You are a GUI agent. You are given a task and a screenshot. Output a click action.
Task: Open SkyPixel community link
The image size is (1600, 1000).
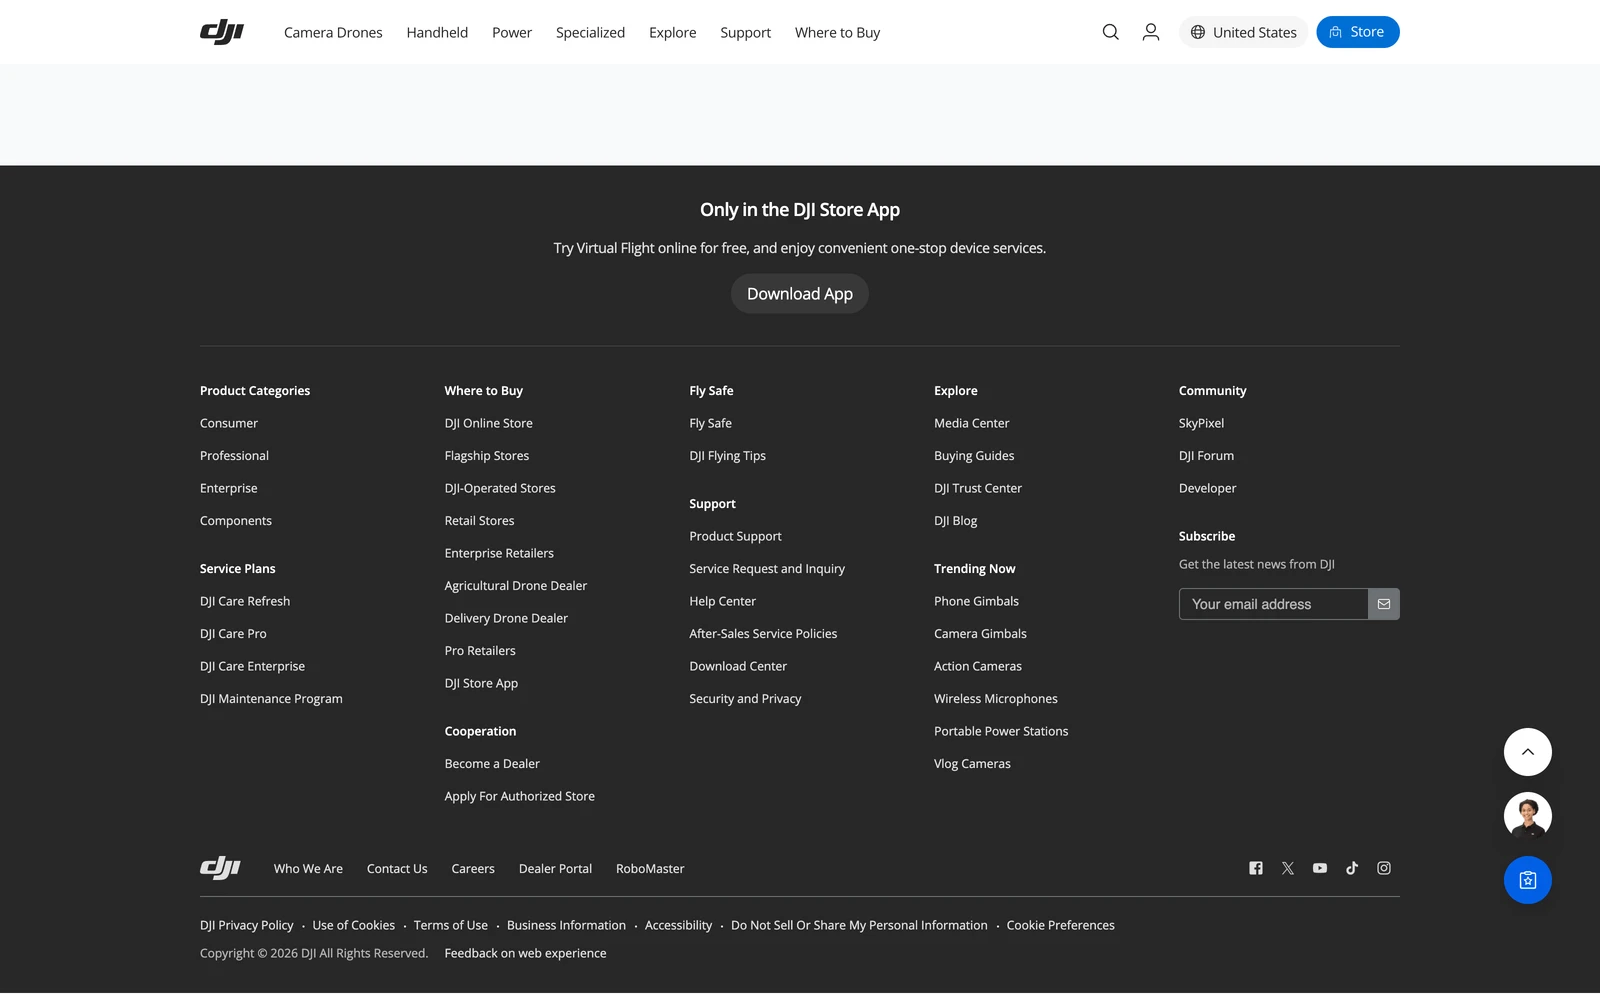1201,423
